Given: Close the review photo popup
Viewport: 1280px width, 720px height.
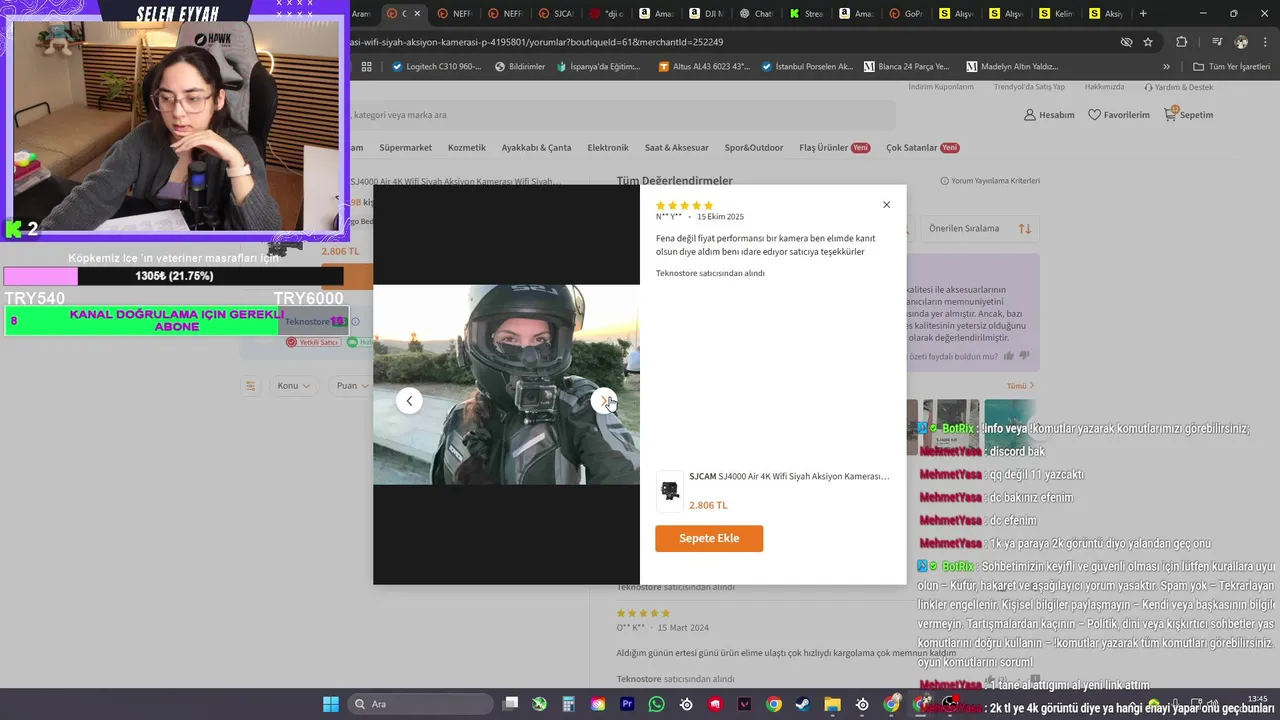Looking at the screenshot, I should click(886, 205).
